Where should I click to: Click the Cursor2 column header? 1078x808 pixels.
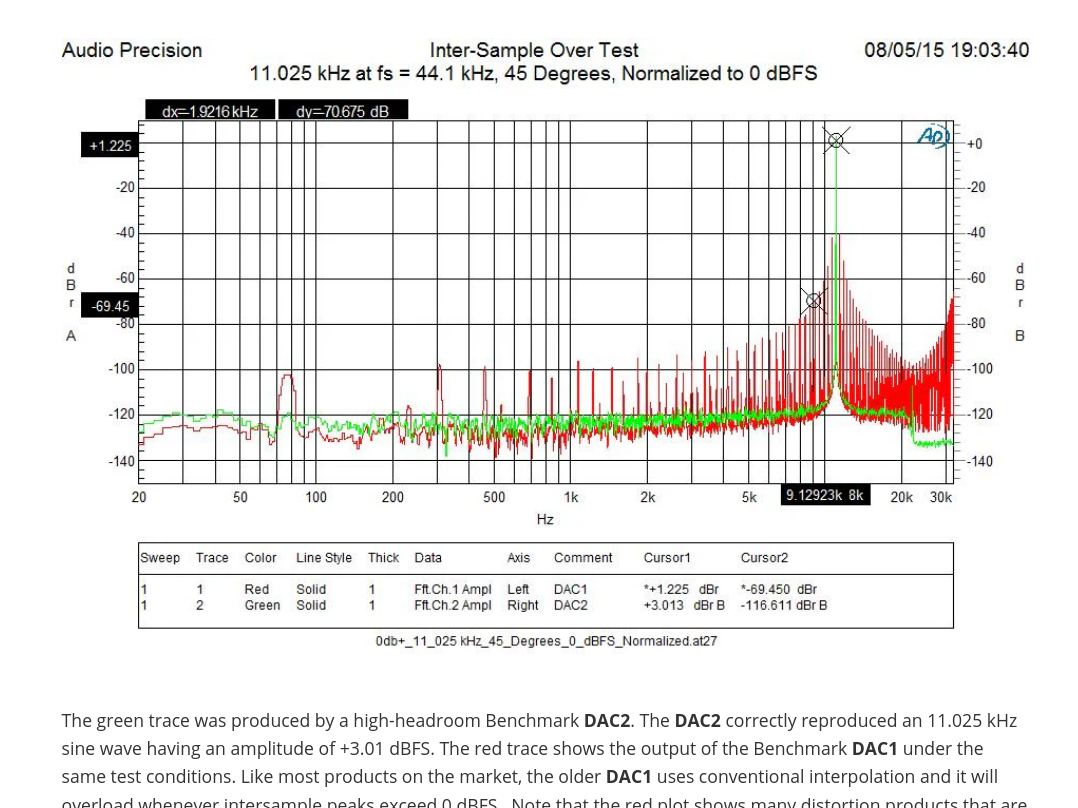pos(764,558)
